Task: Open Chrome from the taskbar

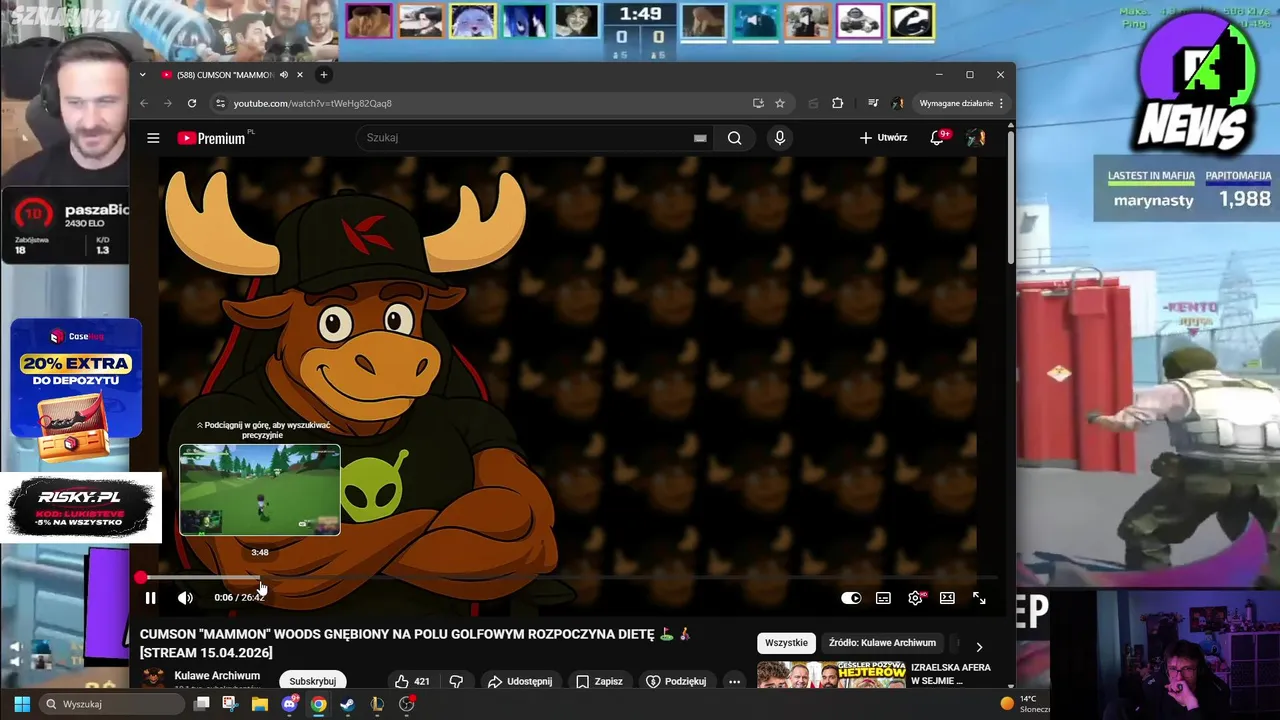Action: (318, 704)
